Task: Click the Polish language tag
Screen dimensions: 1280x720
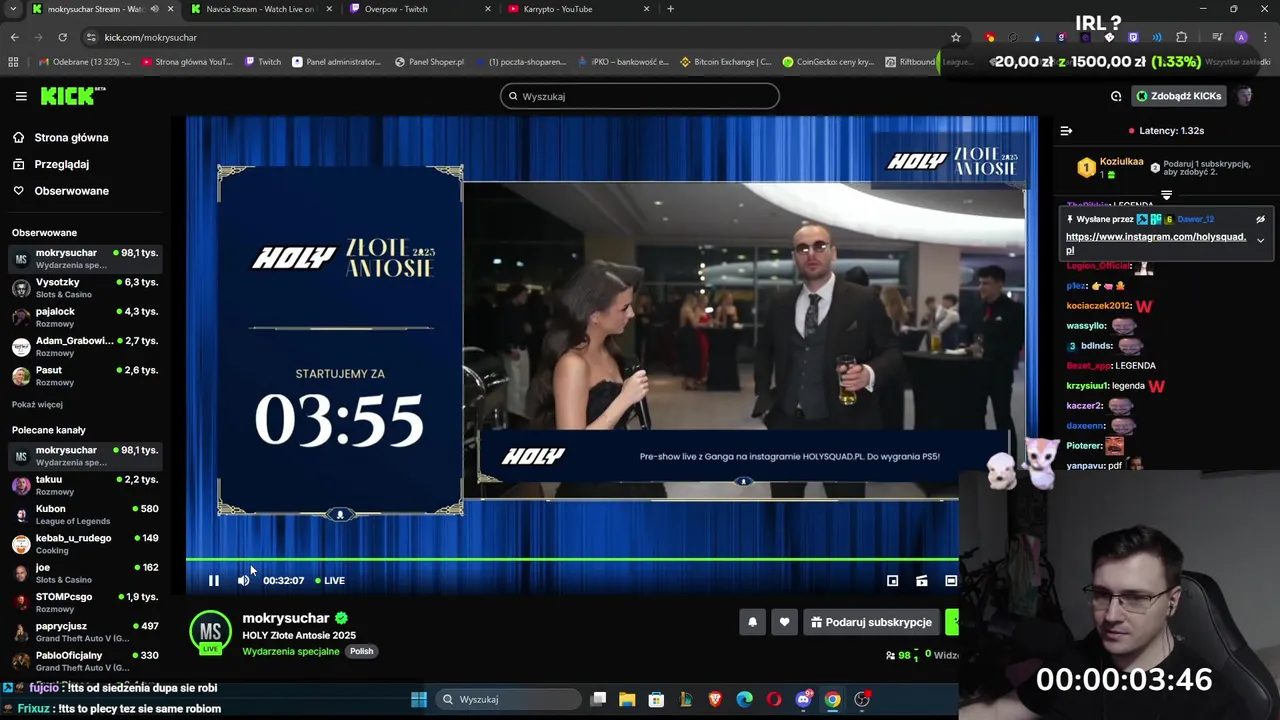Action: coord(361,651)
